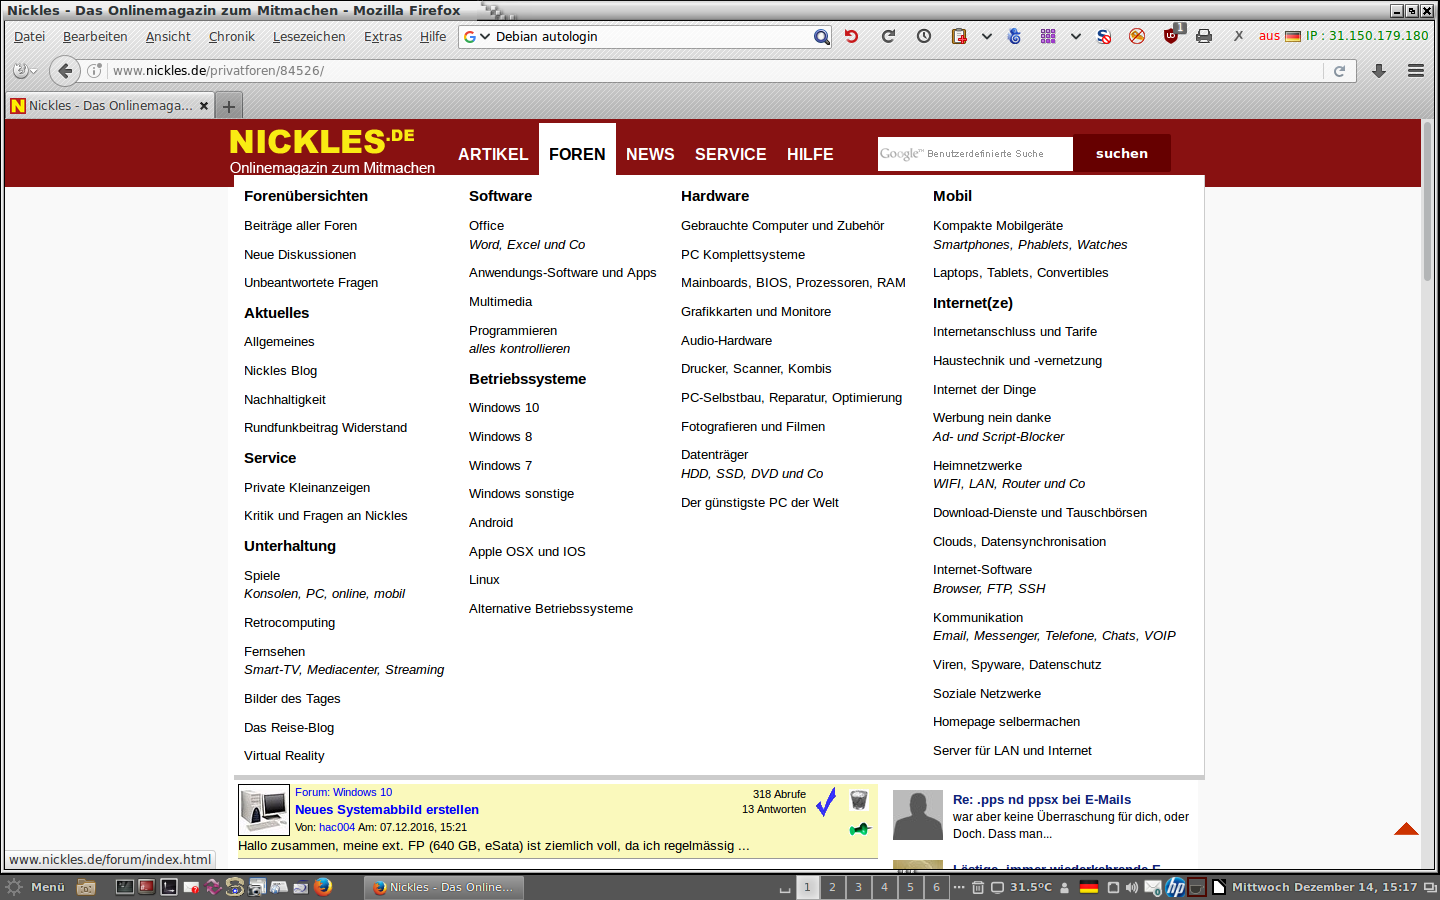Open Neue Diskussionen link
This screenshot has width=1440, height=900.
[x=300, y=255]
